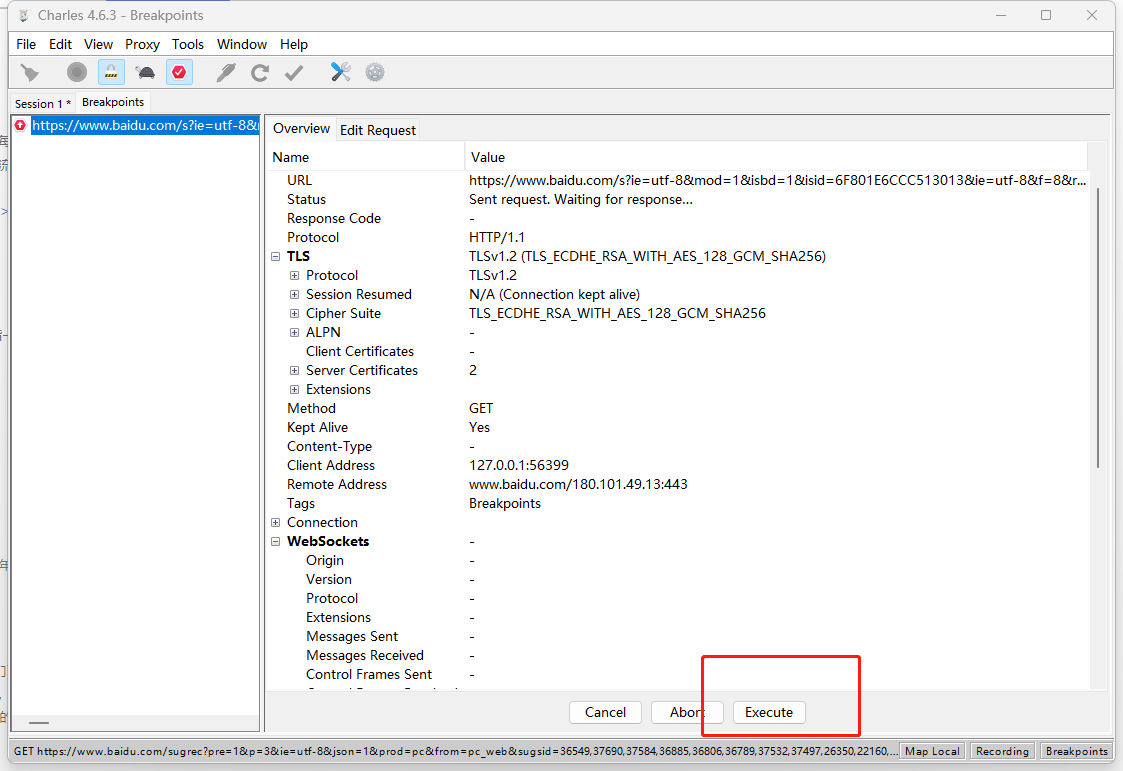Click the GET sugrec URL status text
The image size is (1123, 771).
456,751
